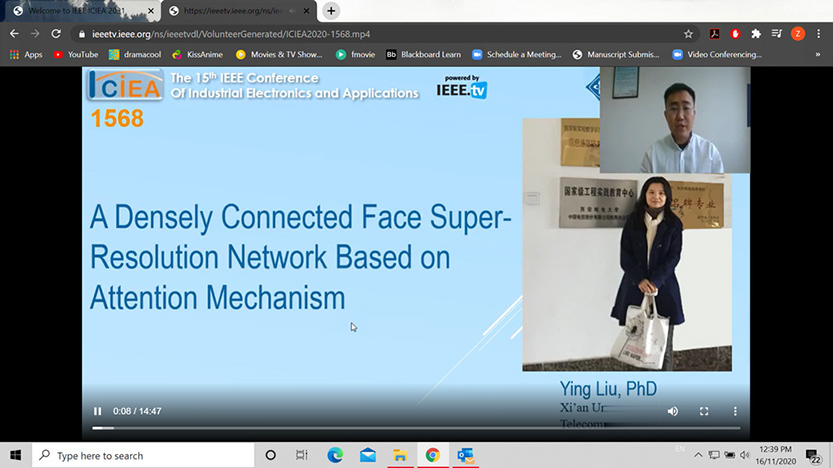The height and width of the screenshot is (468, 833).
Task: Open video player more options menu
Action: coord(735,411)
